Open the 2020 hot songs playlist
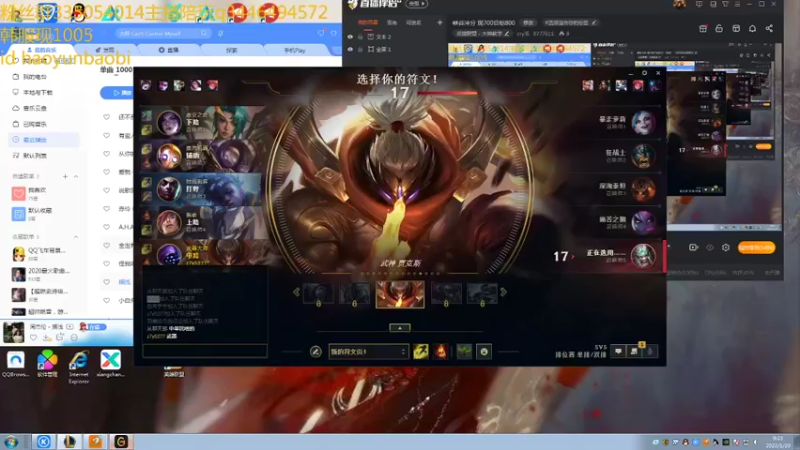This screenshot has height=450, width=800. (40, 274)
